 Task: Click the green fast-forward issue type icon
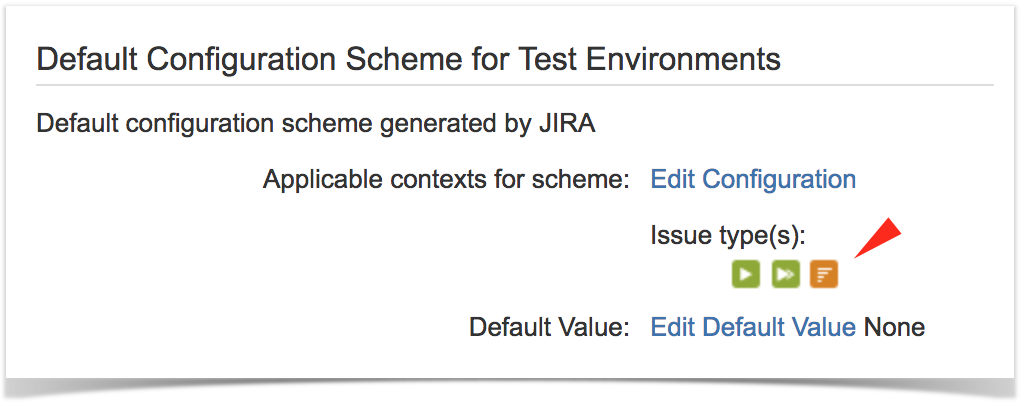click(x=785, y=274)
